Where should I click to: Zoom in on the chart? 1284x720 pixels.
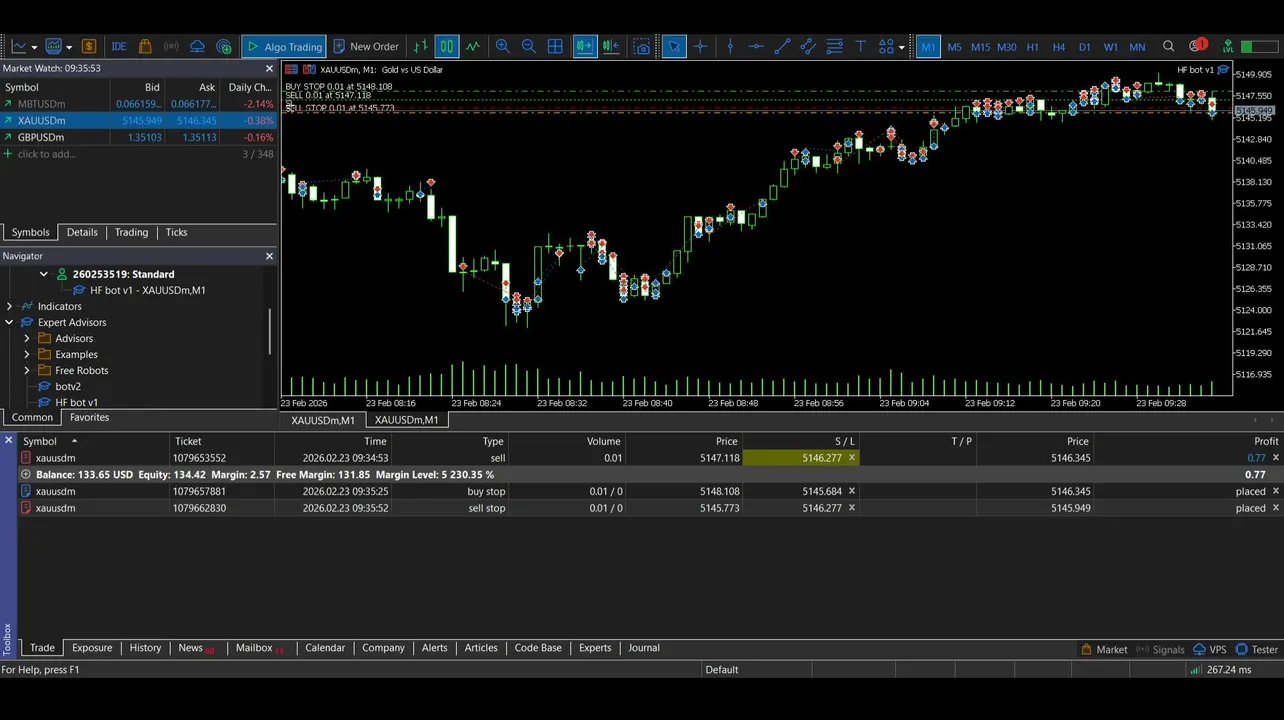pyautogui.click(x=503, y=46)
